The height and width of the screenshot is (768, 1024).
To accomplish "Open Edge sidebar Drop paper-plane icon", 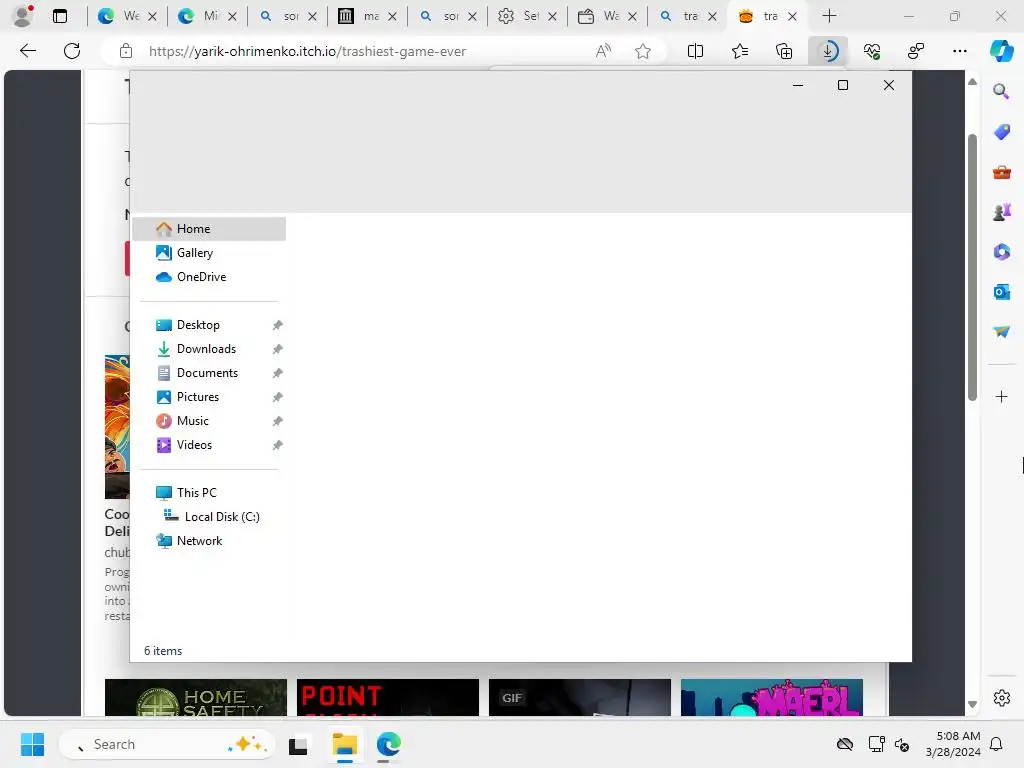I will 1002,332.
